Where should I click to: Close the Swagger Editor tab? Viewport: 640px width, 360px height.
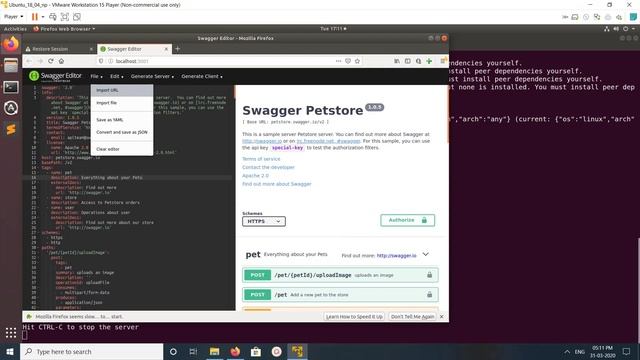pos(166,49)
